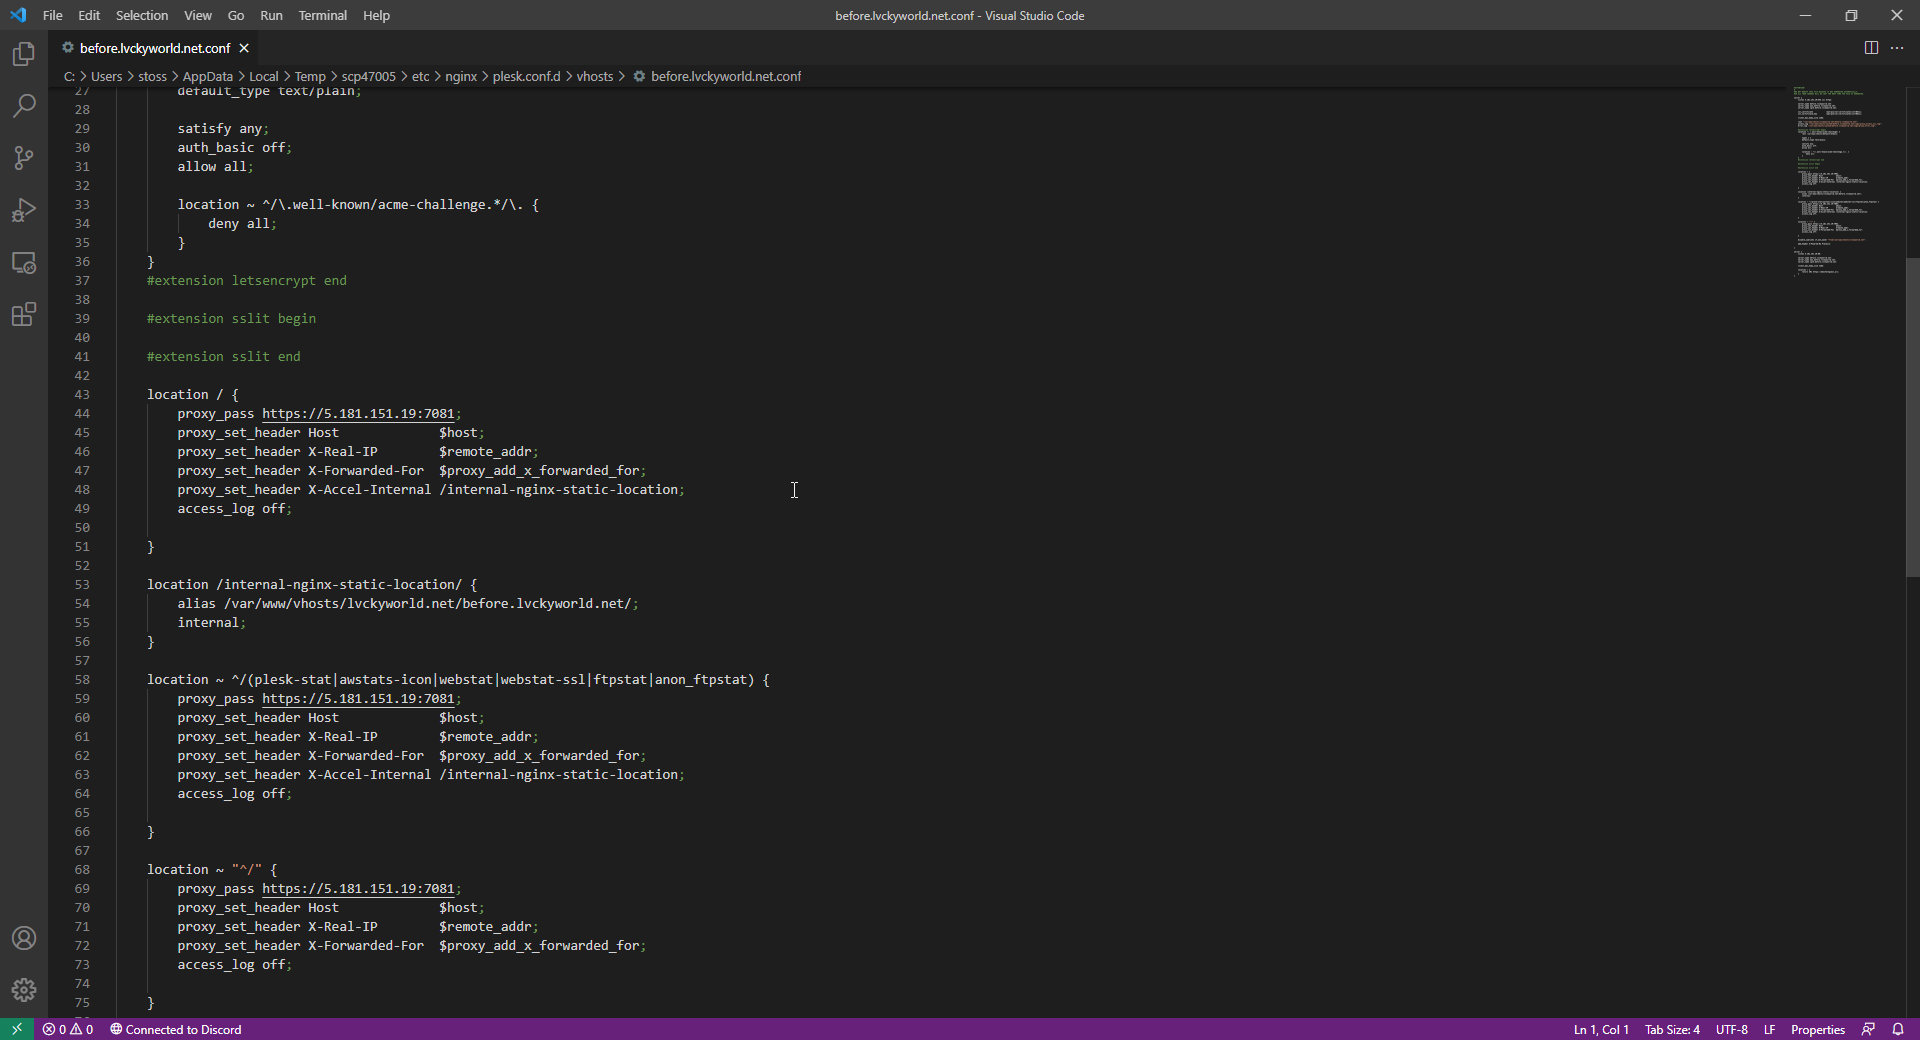Open the Search view icon
This screenshot has width=1920, height=1040.
pos(24,106)
